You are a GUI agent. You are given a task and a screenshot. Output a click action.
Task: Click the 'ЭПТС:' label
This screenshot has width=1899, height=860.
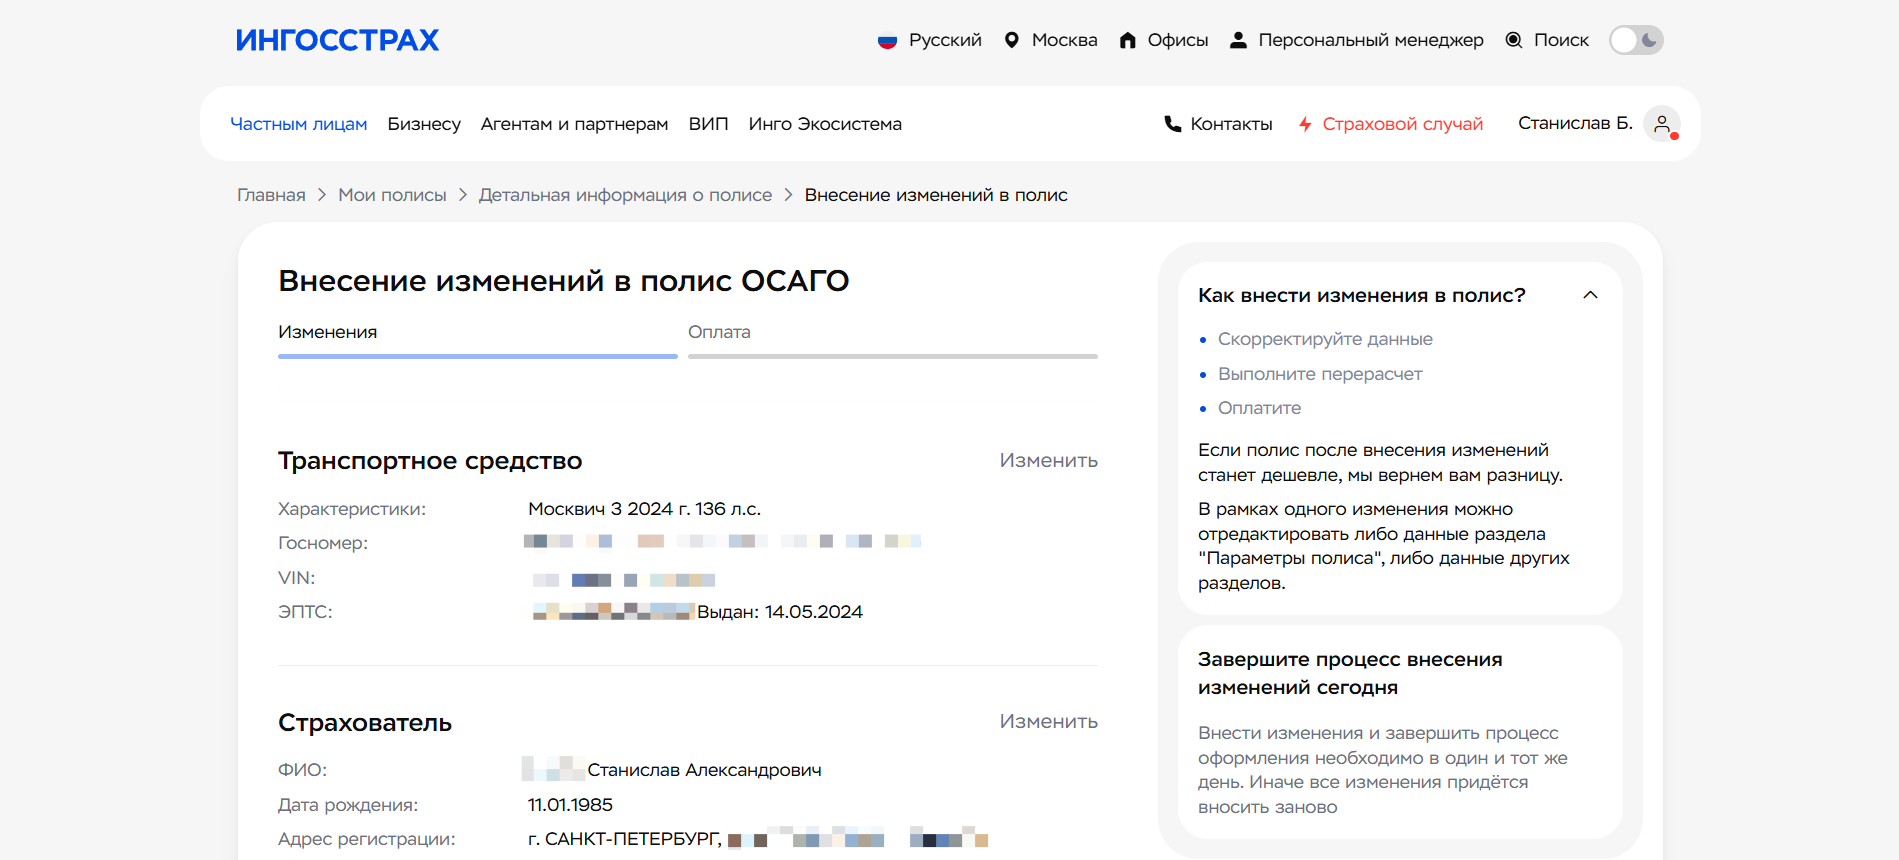click(x=305, y=612)
